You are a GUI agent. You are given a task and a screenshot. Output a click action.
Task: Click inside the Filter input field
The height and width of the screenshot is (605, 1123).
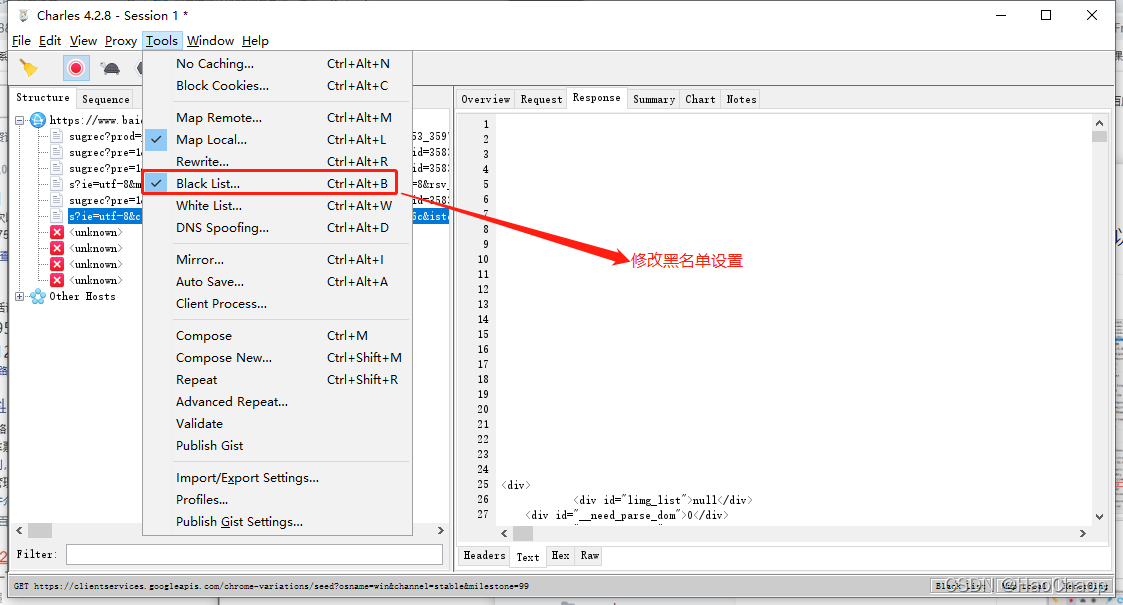(x=254, y=554)
